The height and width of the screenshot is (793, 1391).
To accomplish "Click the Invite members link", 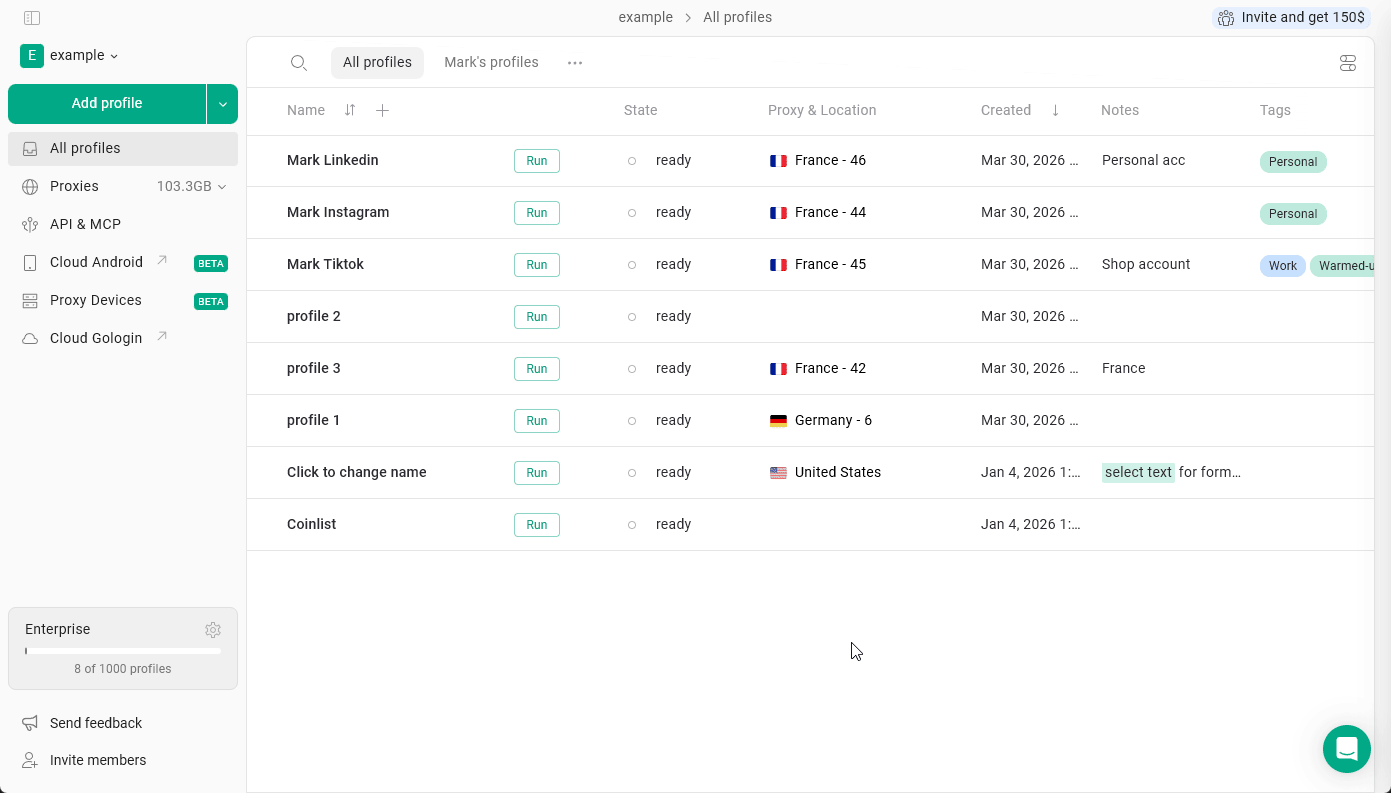I will click(98, 760).
